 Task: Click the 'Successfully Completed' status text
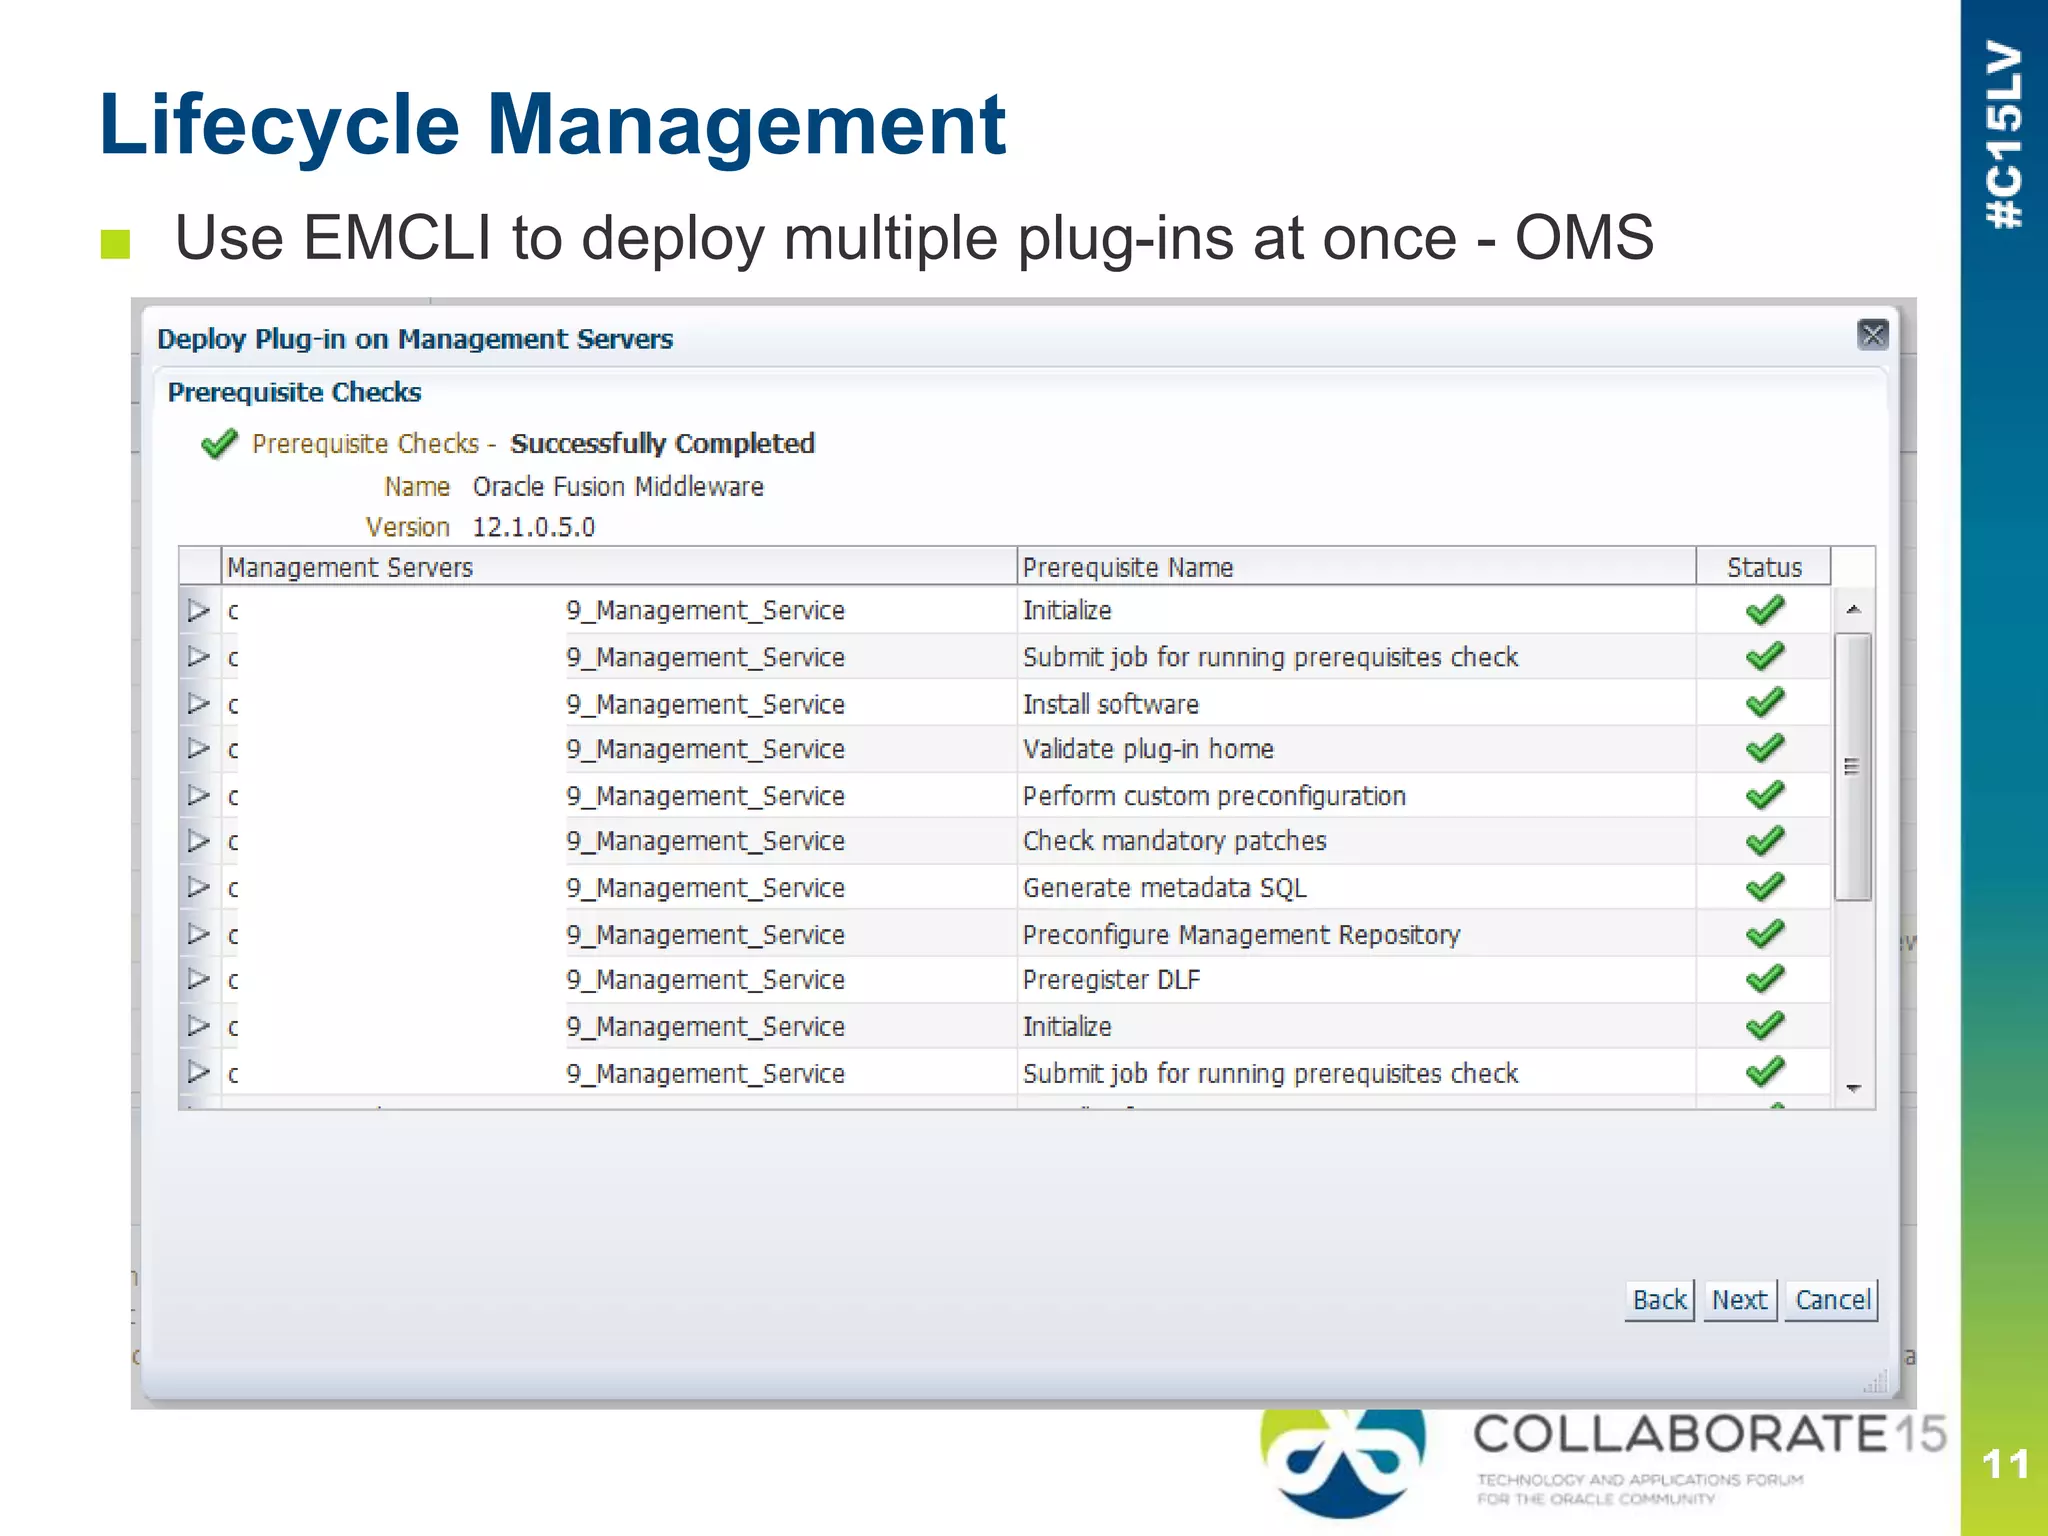coord(662,443)
